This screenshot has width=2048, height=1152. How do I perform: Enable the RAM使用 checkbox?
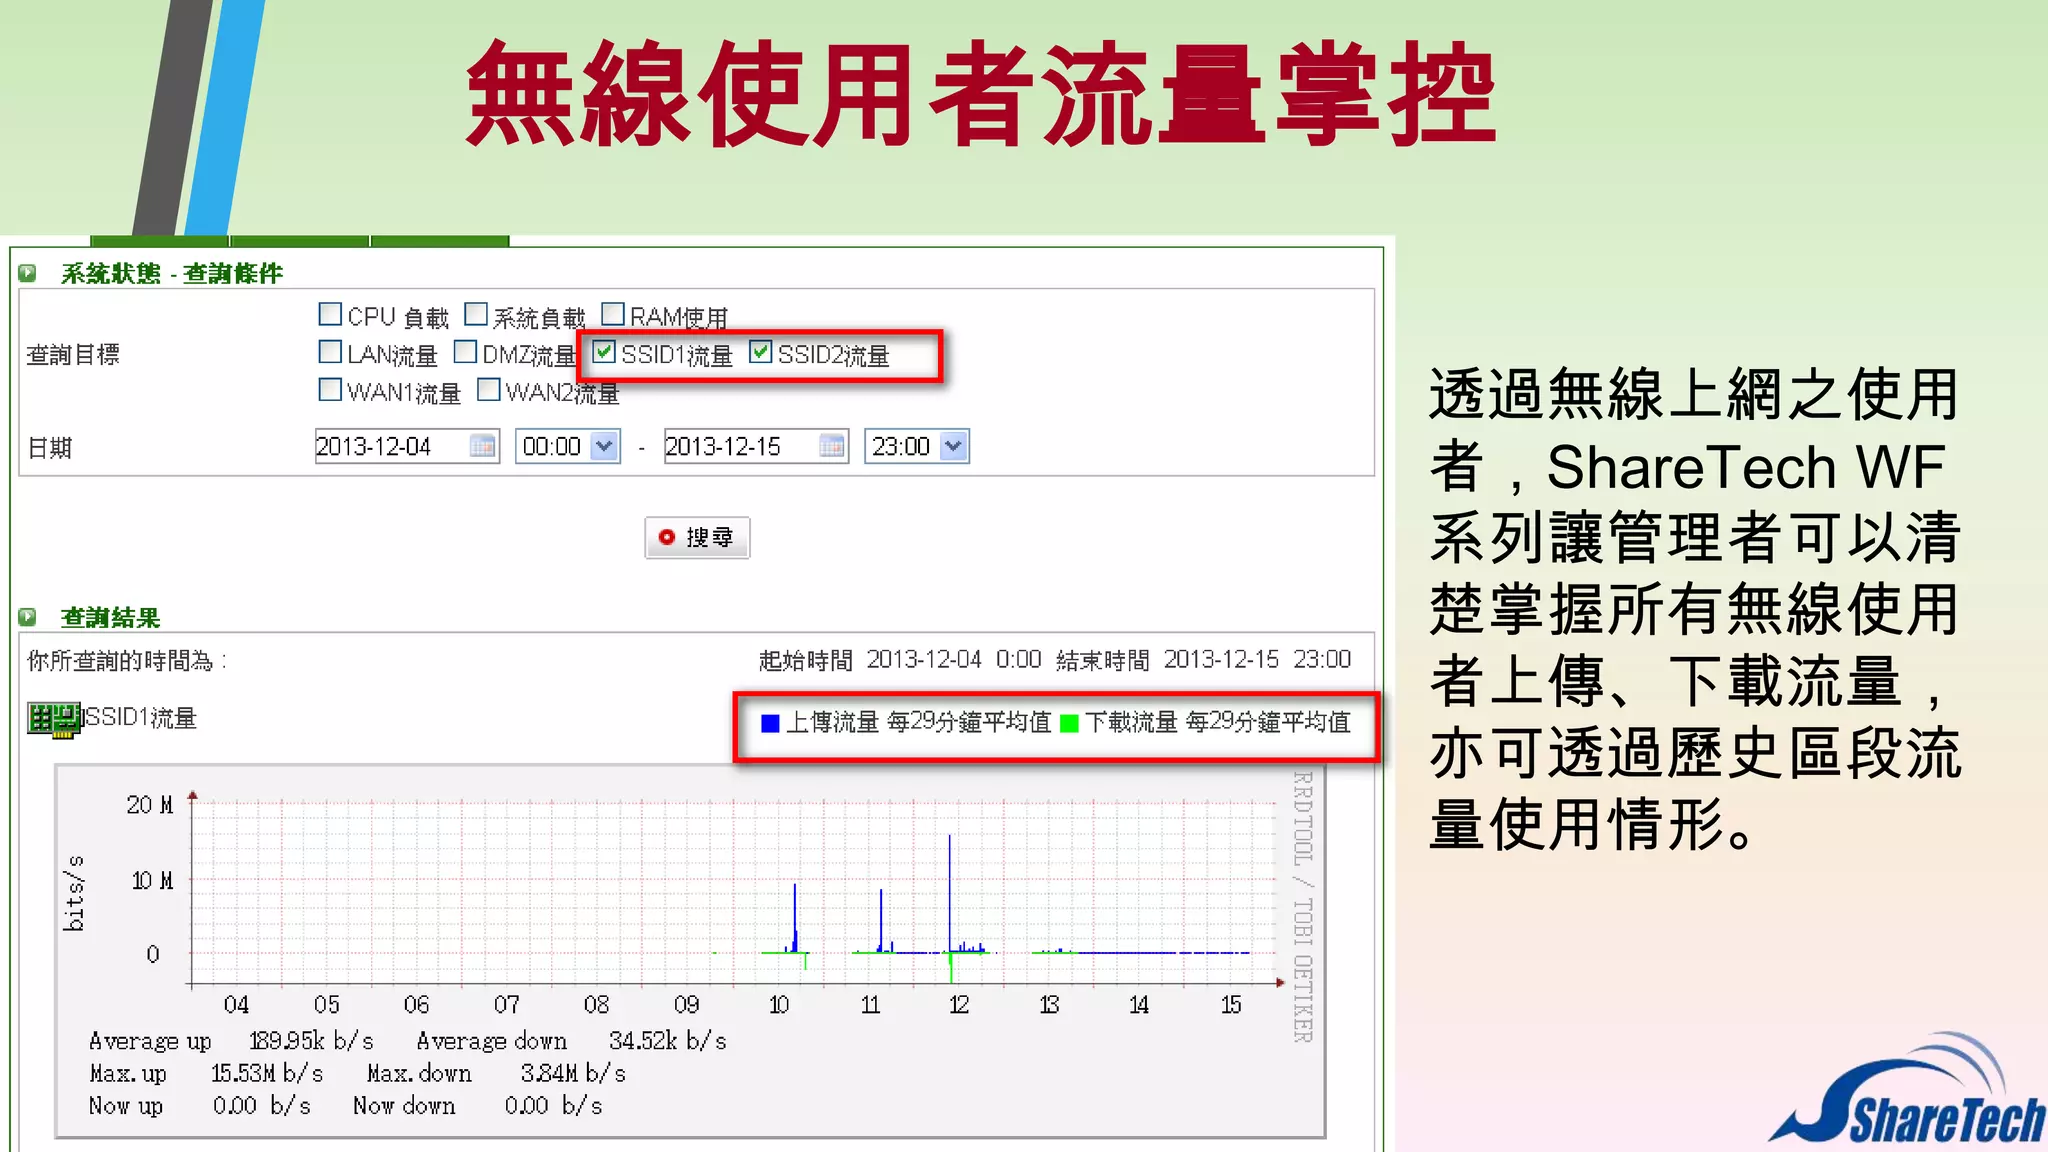tap(613, 314)
